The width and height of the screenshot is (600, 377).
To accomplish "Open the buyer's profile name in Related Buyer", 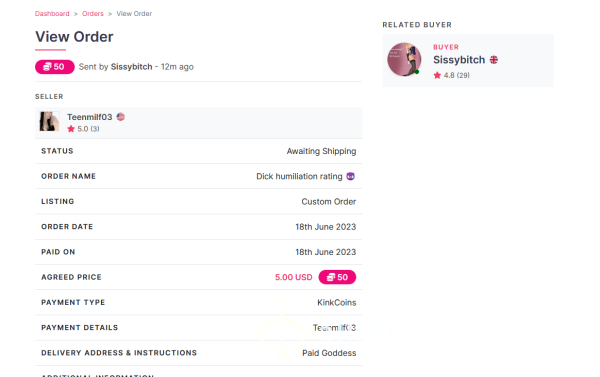I will (459, 60).
